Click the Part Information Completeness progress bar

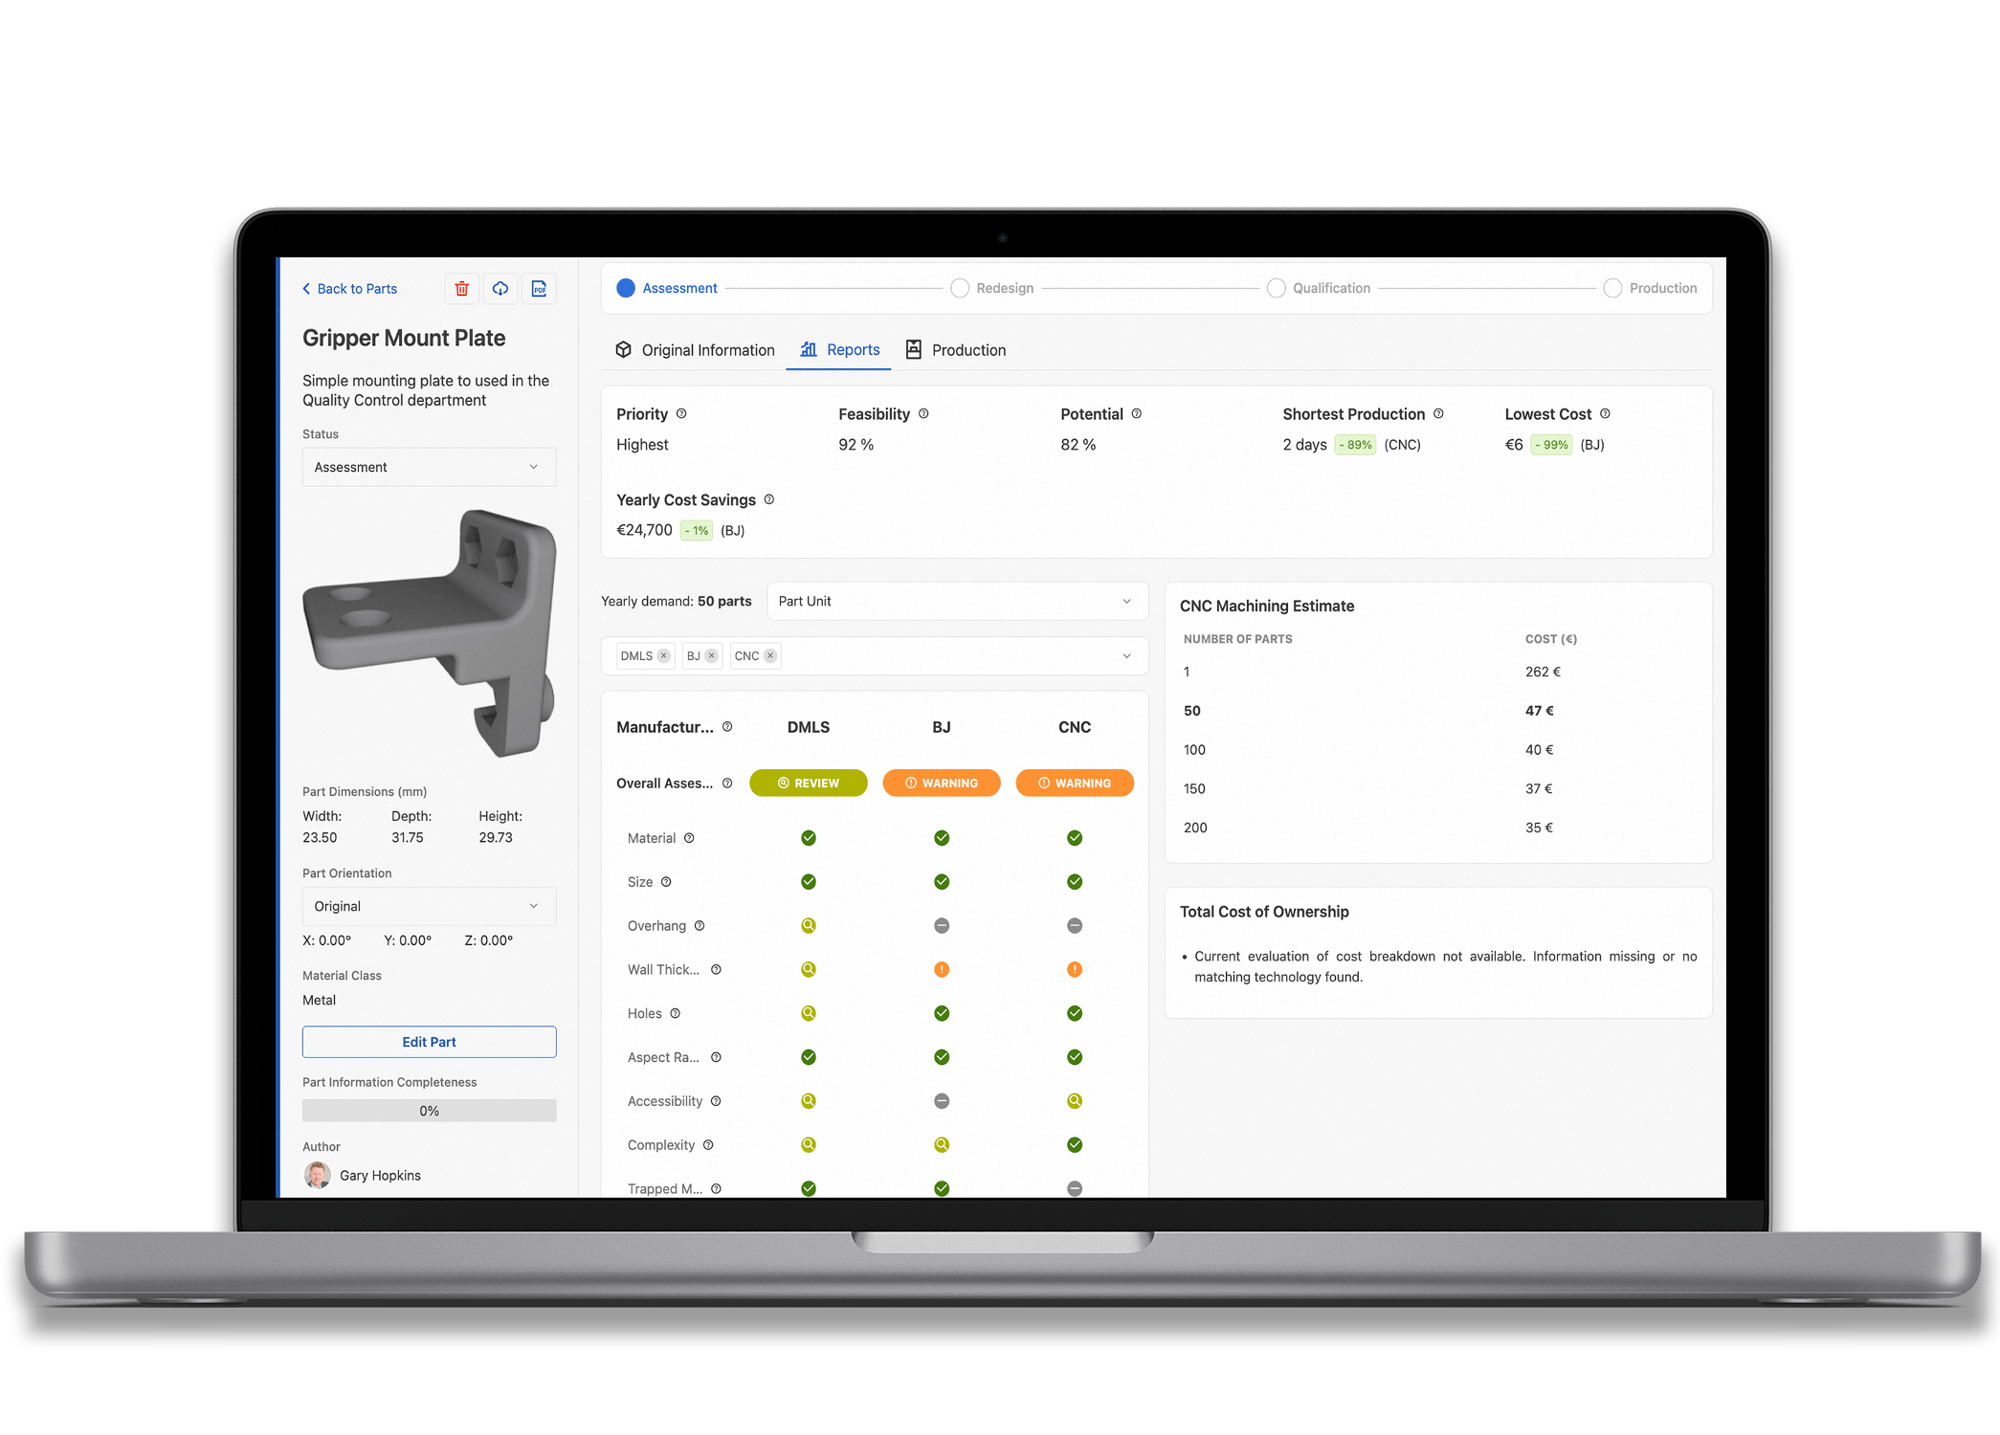pyautogui.click(x=429, y=1111)
